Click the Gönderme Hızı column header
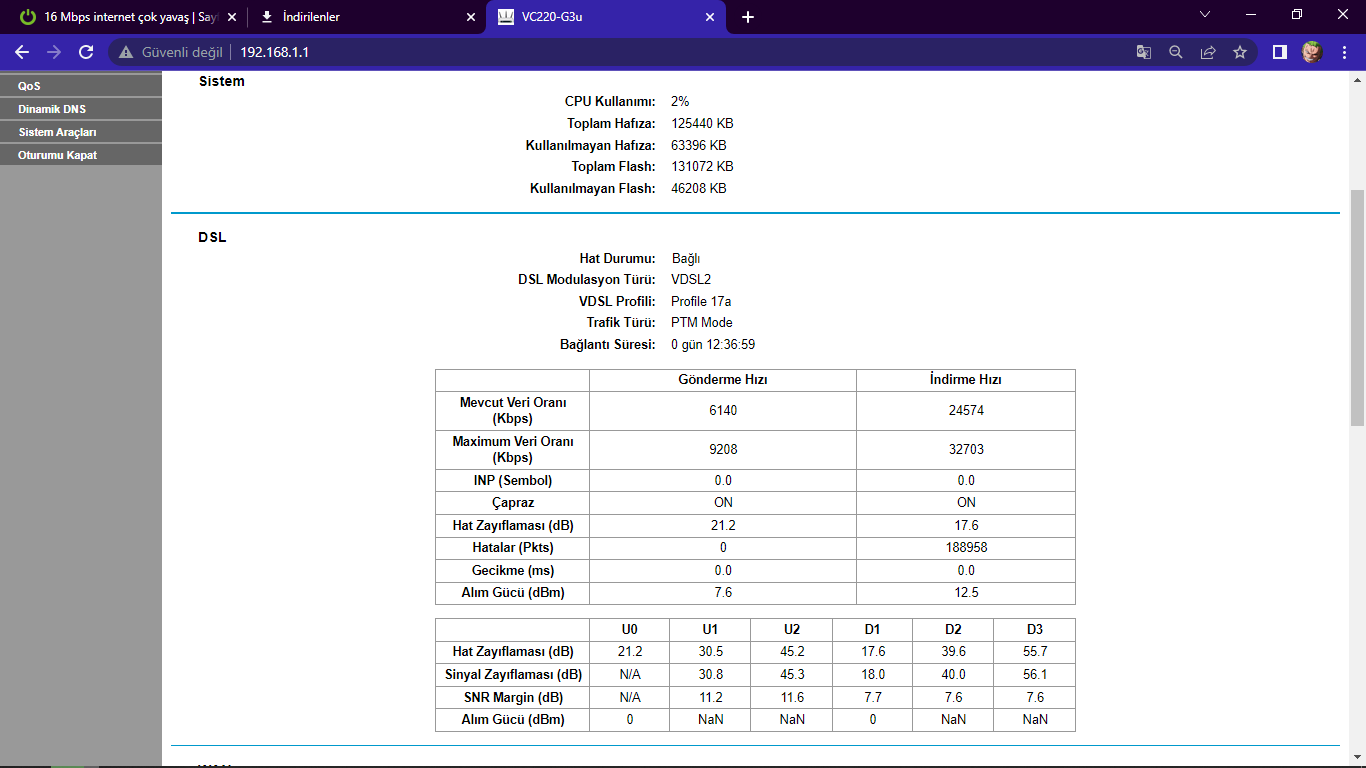 click(x=723, y=380)
